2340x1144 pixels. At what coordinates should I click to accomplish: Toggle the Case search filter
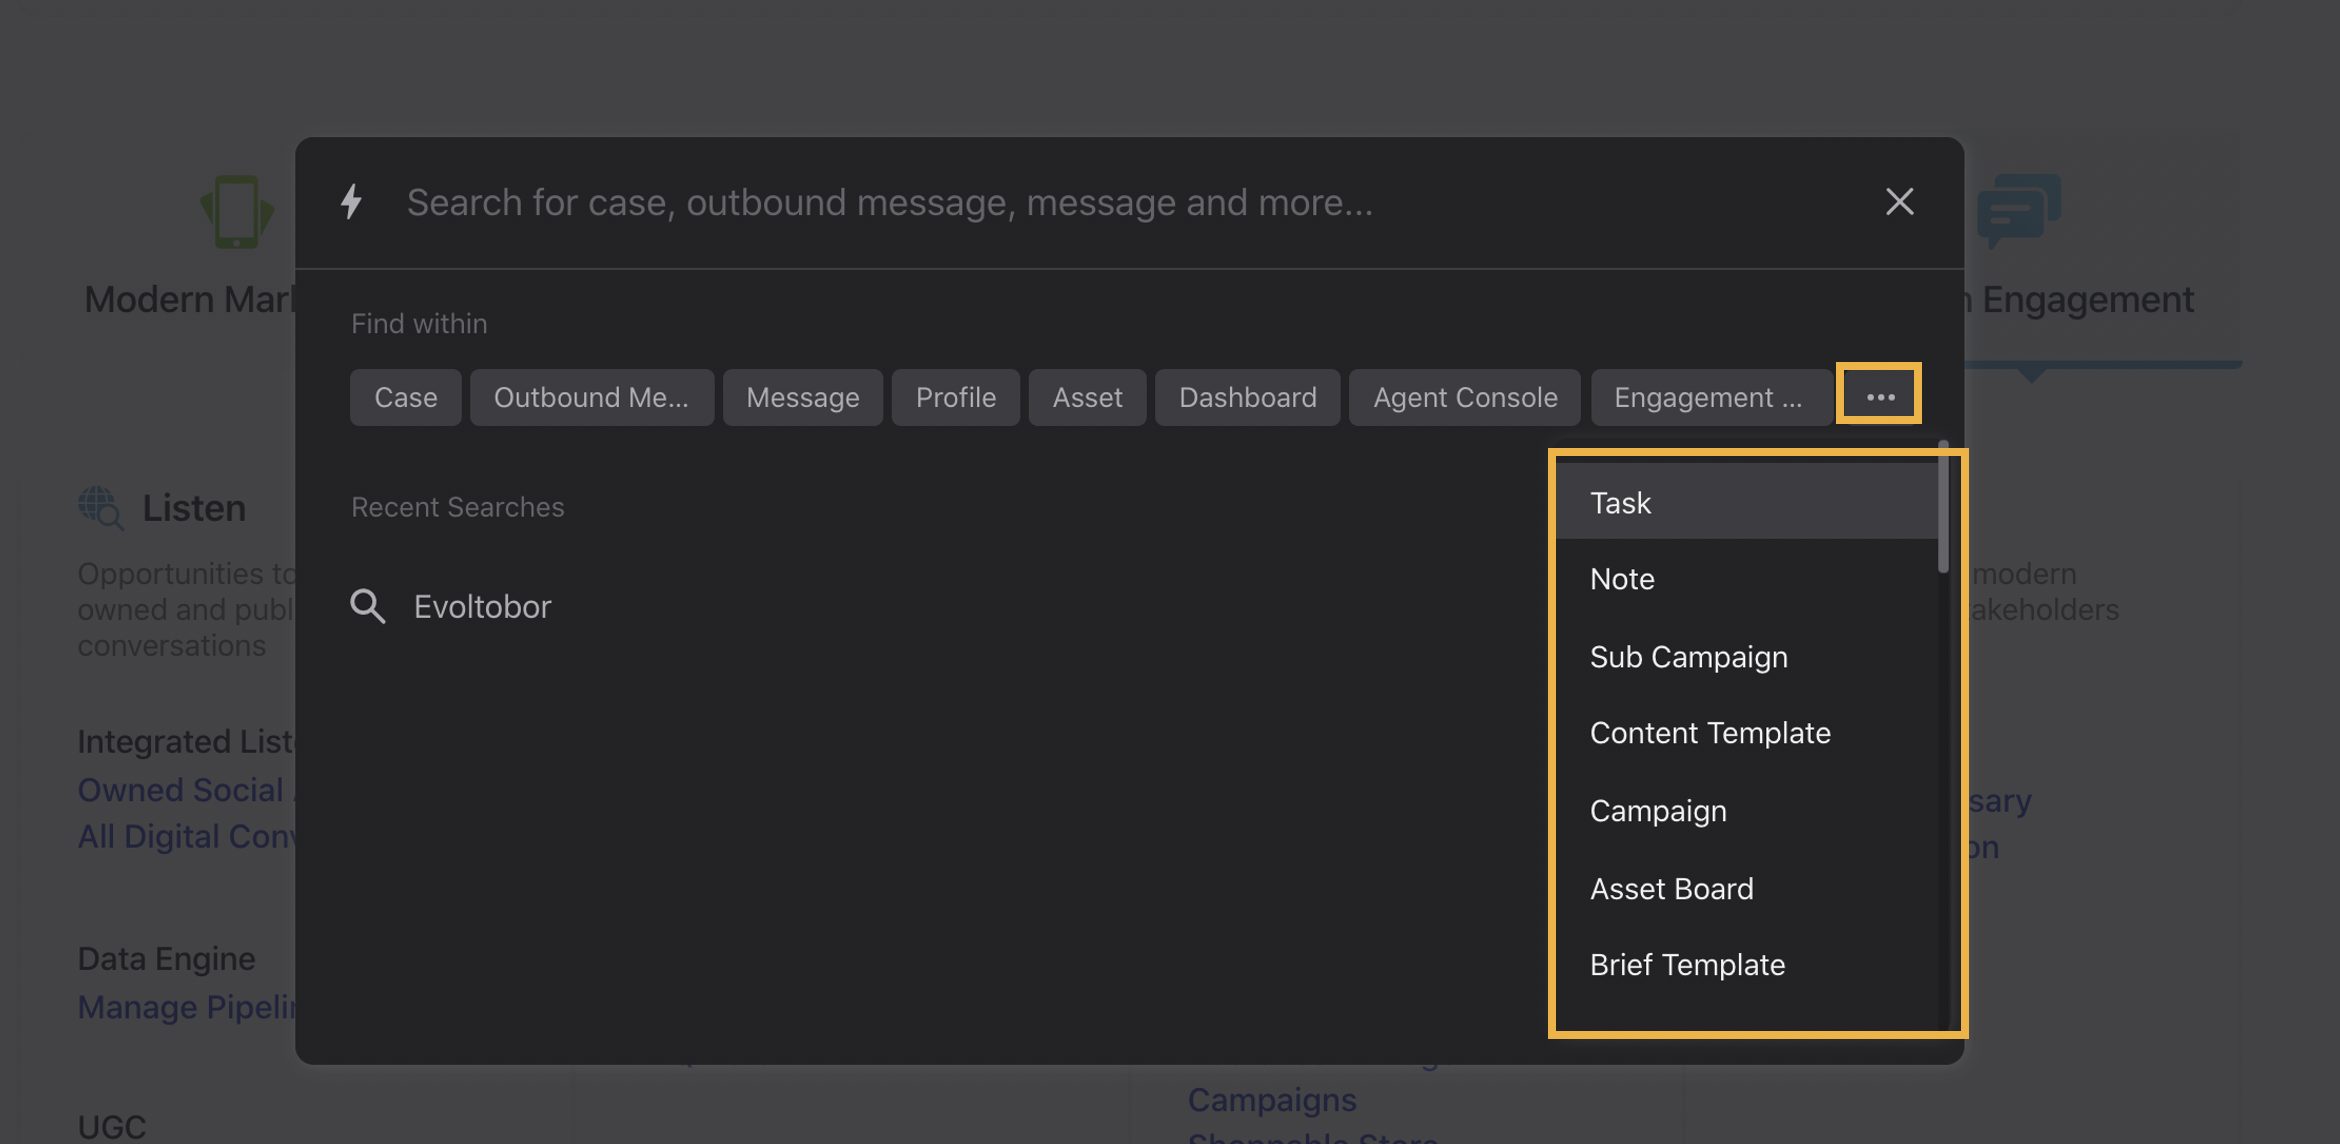(x=405, y=397)
